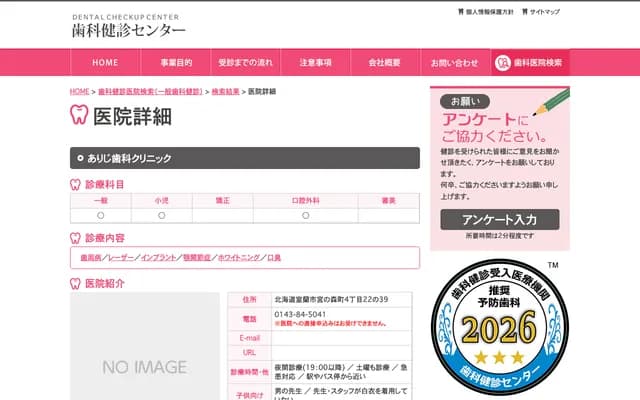Viewport: 640px width, 400px height.
Task: Click the icon beside 個人情報保護方針
Action: click(x=459, y=12)
